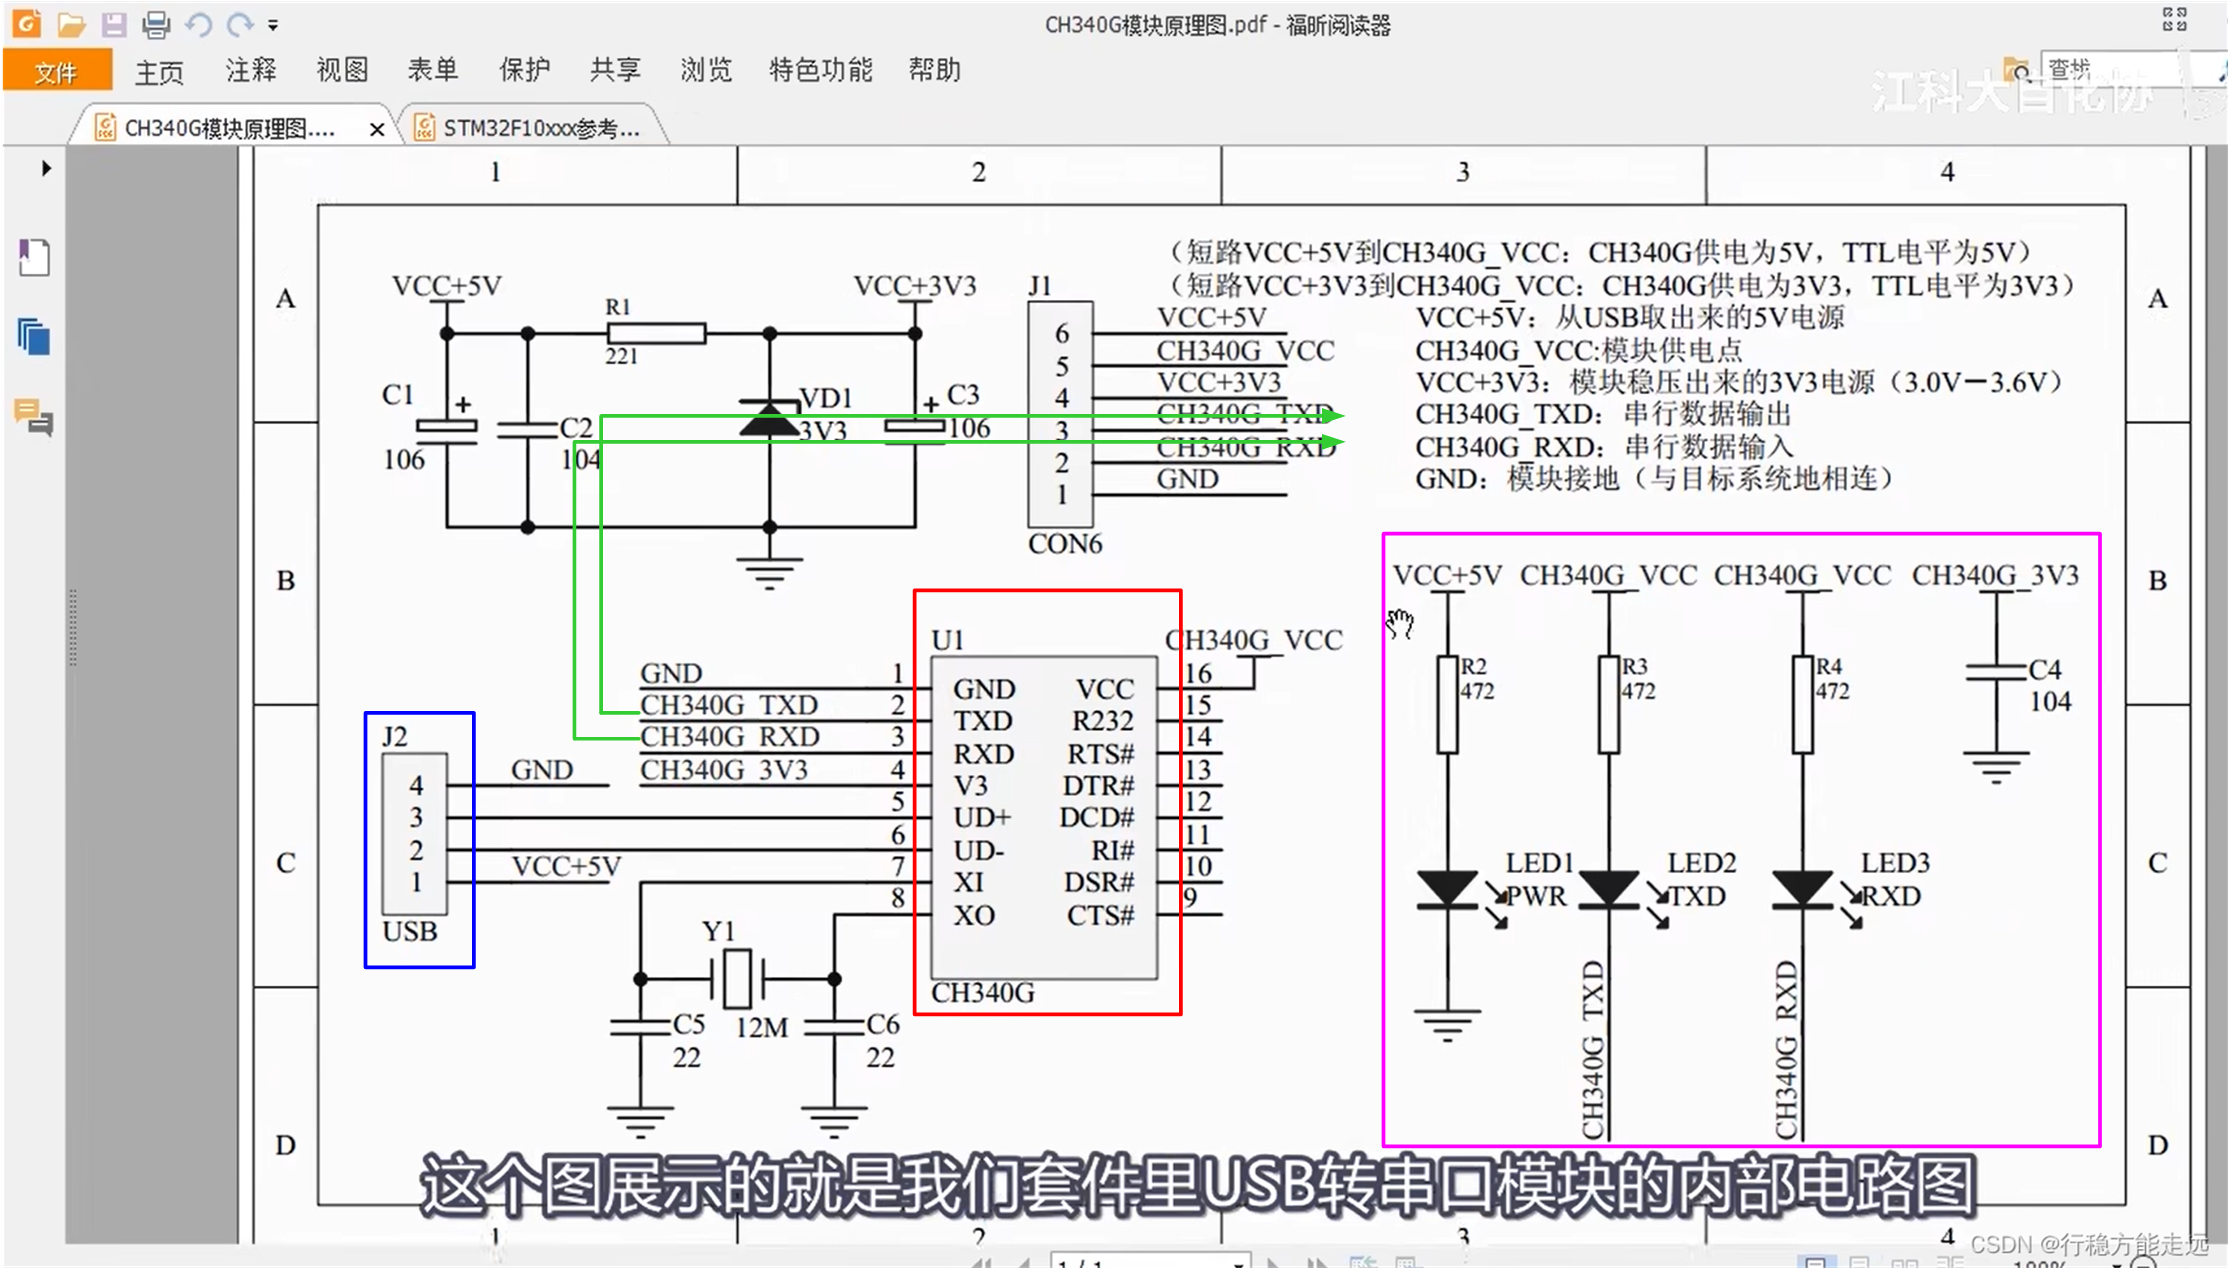Expand the left navigation panel arrow

coord(46,168)
